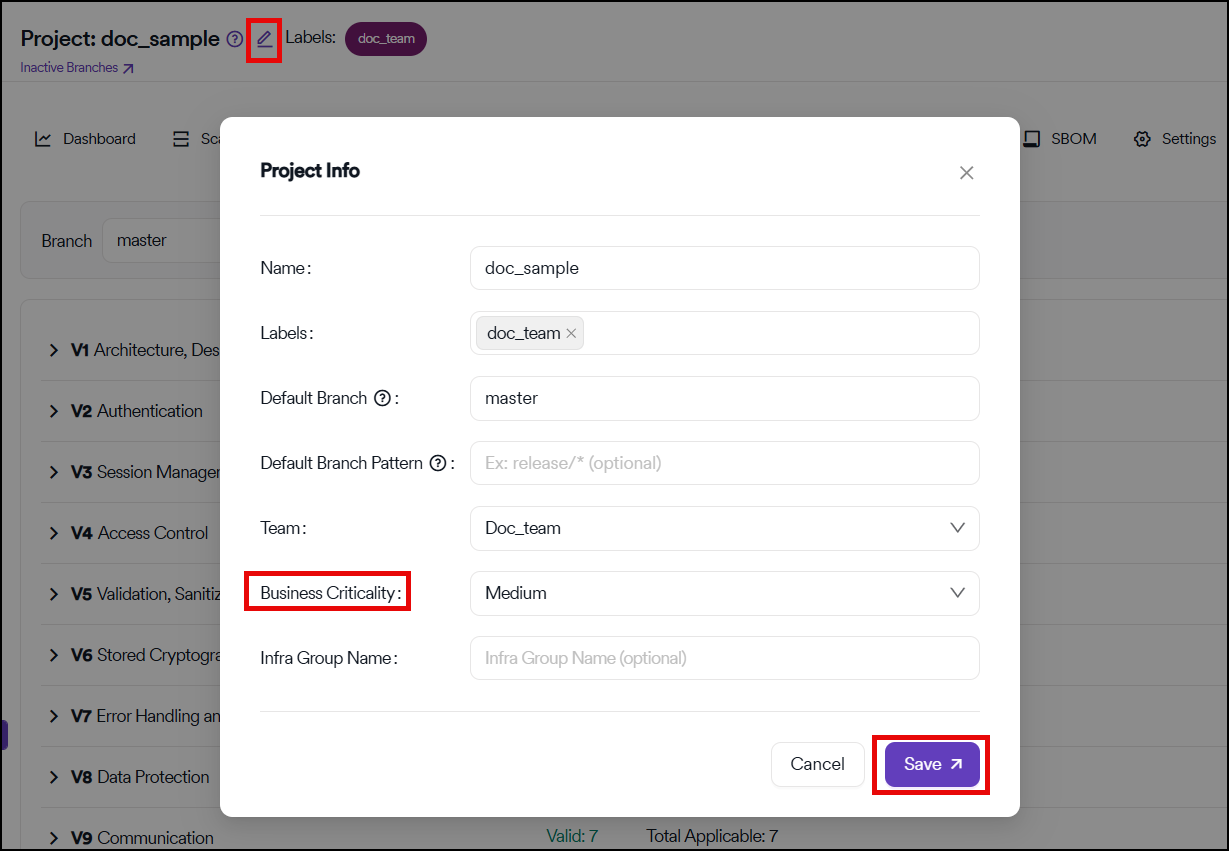The image size is (1229, 851).
Task: Remove the doc_team label tag
Action: (x=571, y=334)
